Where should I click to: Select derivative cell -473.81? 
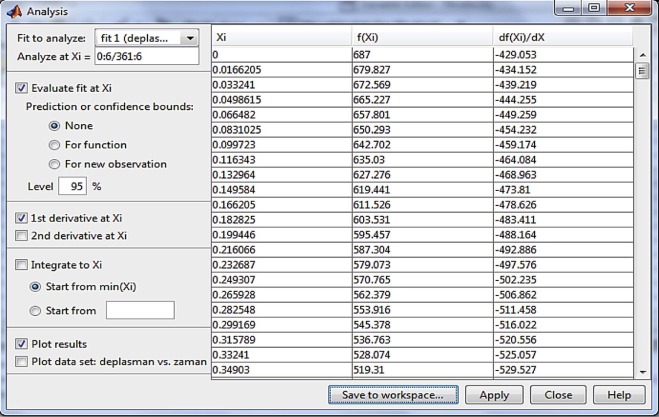point(563,190)
